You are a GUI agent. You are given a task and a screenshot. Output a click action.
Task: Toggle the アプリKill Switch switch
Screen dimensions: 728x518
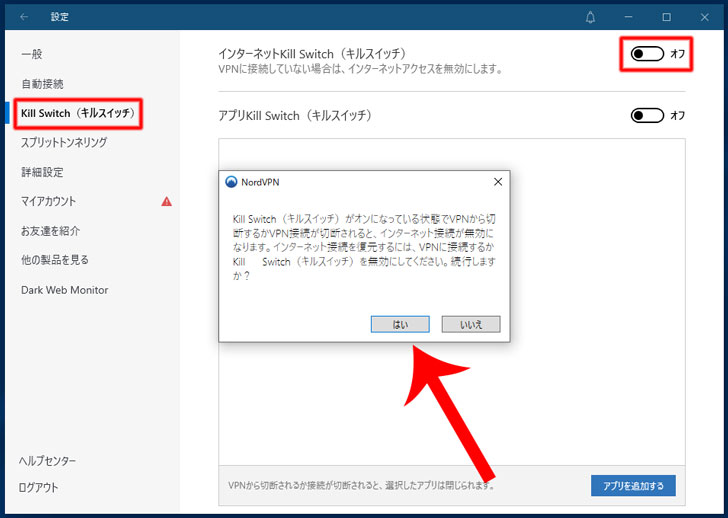pos(647,115)
